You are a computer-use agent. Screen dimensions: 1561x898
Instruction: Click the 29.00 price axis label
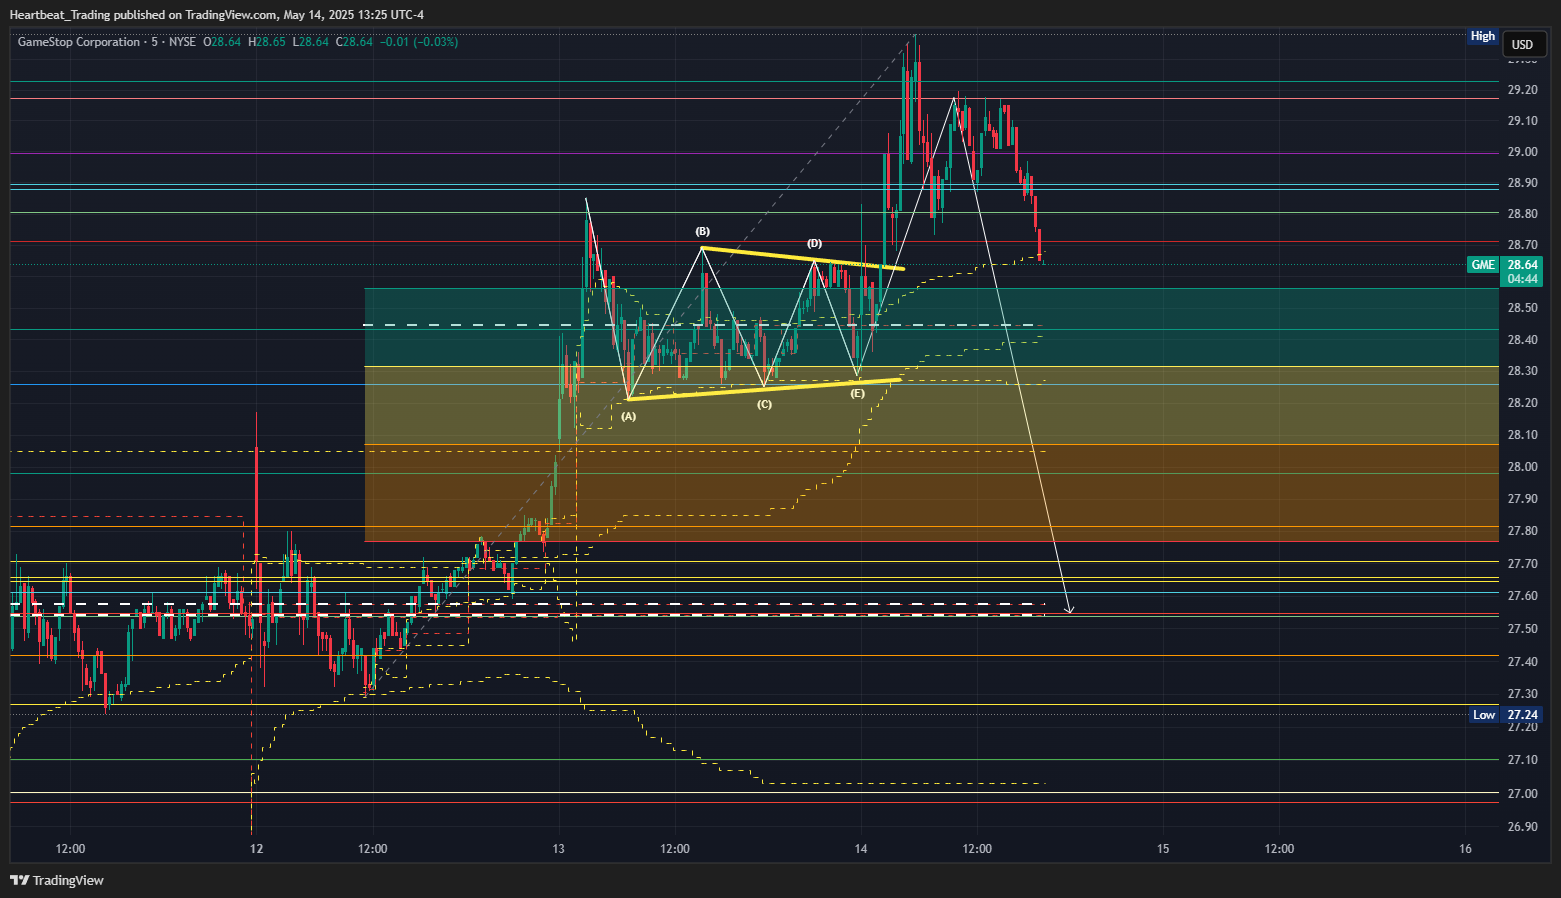click(1522, 152)
